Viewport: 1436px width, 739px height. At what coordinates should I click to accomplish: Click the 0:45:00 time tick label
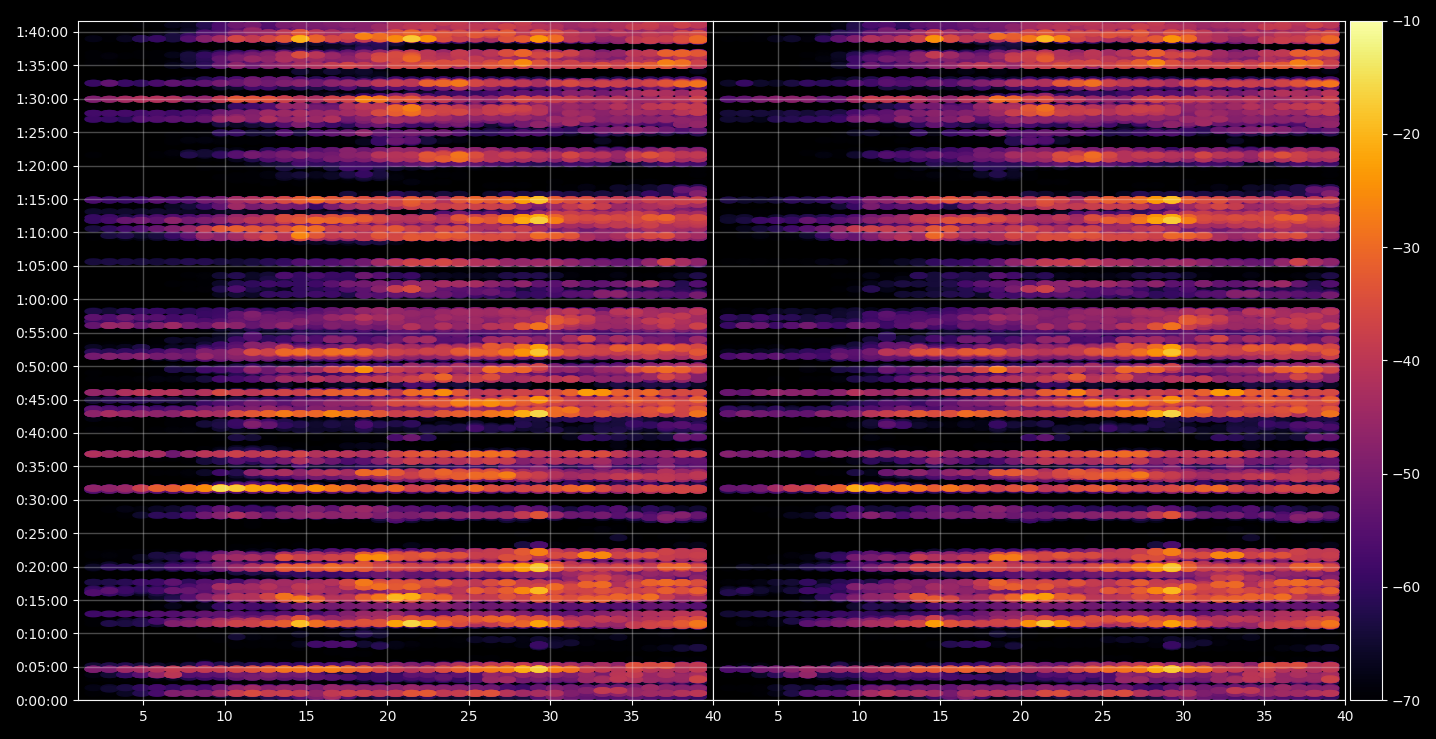(x=42, y=400)
